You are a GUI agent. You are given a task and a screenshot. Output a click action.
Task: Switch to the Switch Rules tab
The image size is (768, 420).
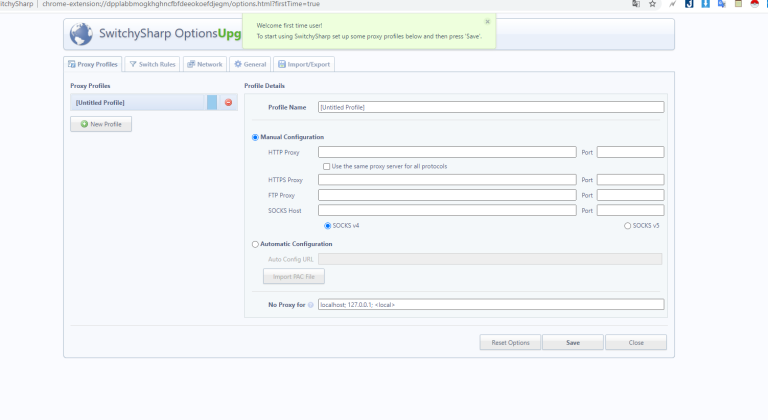point(152,64)
